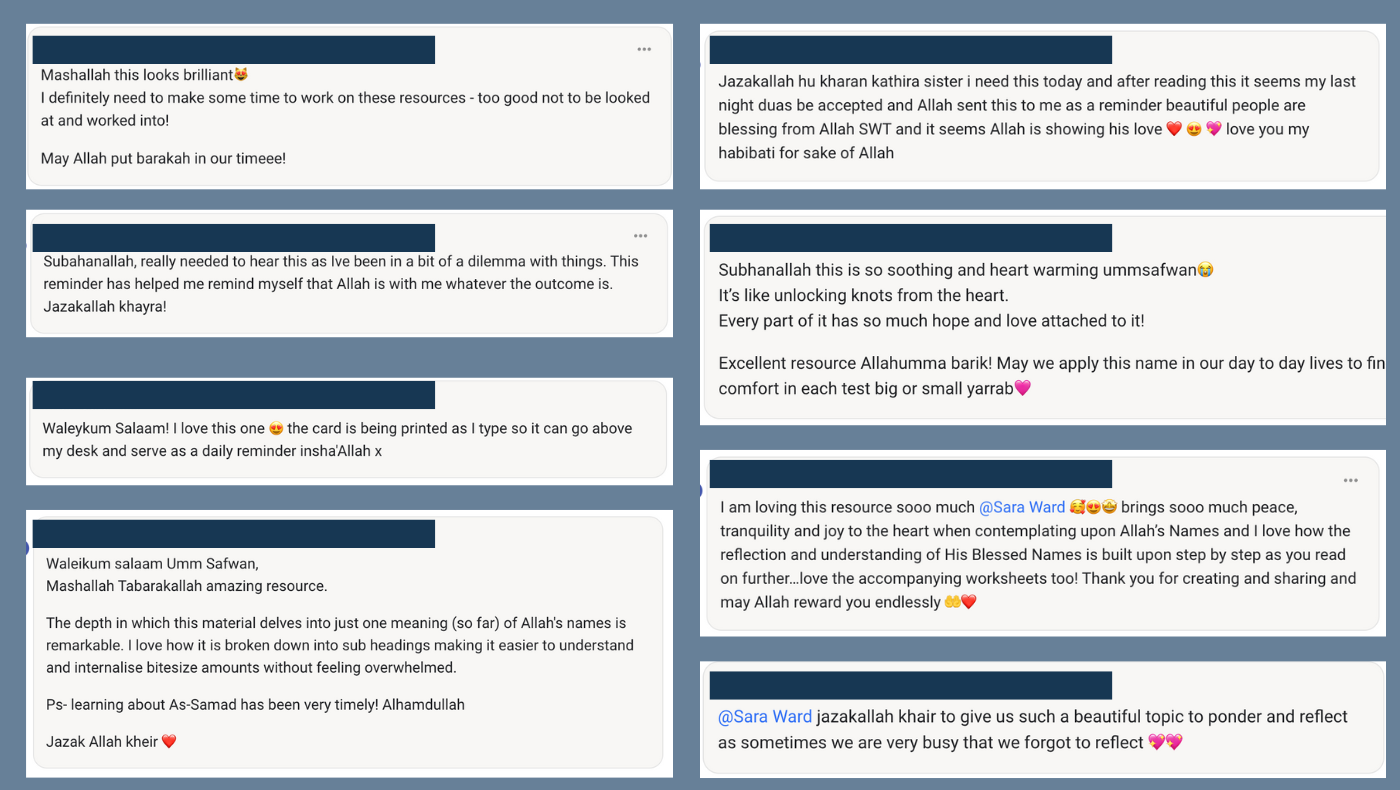The height and width of the screenshot is (790, 1400).
Task: Click the sparkling hearts after 'forgot to reflect'
Action: 1165,742
